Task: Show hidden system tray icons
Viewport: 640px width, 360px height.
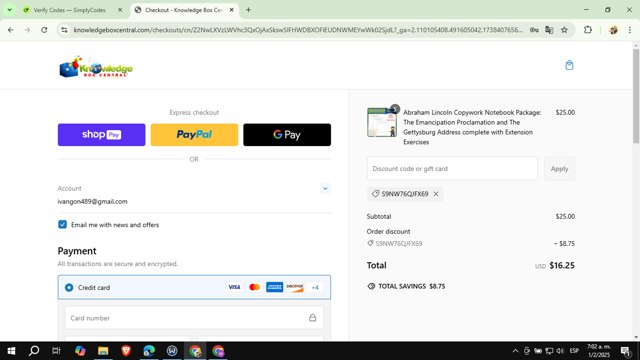Action: point(515,351)
